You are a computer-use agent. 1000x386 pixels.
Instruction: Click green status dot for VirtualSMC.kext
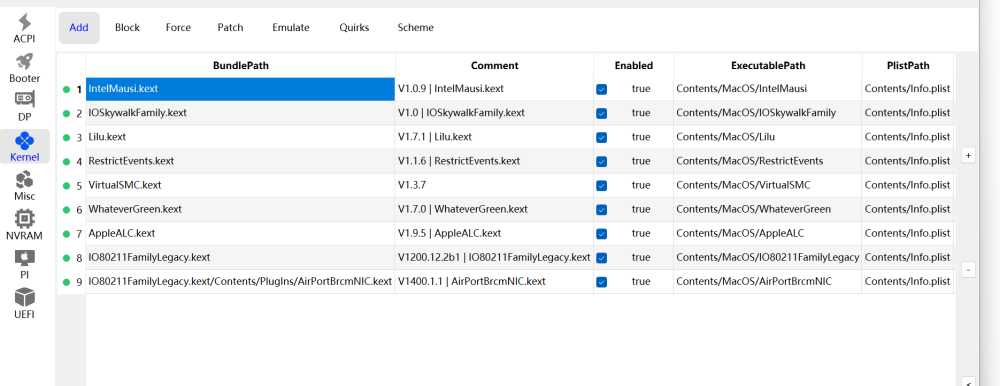click(66, 186)
